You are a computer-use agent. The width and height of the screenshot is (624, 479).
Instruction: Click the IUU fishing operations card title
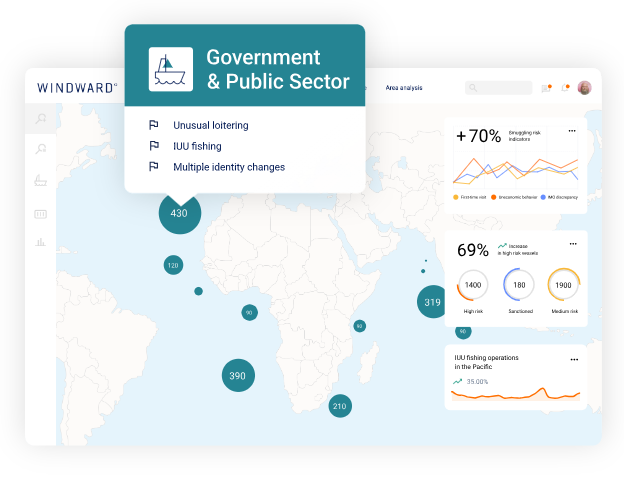point(486,362)
